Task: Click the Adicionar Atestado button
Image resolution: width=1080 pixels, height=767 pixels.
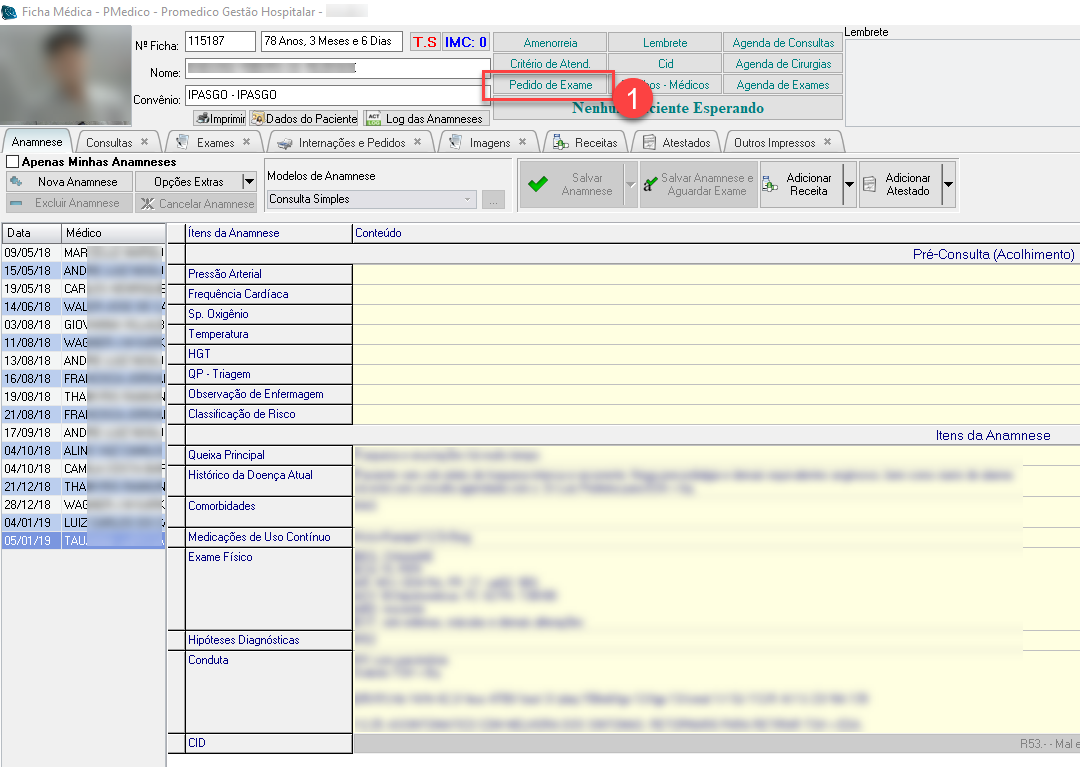Action: coord(898,185)
